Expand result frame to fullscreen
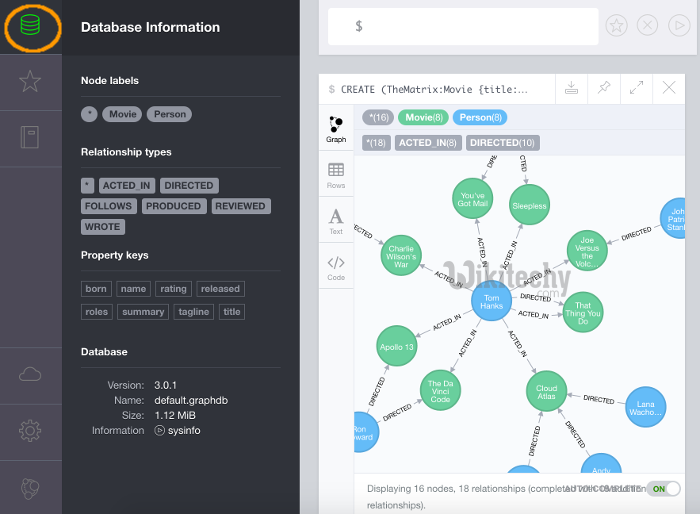700x514 pixels. click(636, 88)
